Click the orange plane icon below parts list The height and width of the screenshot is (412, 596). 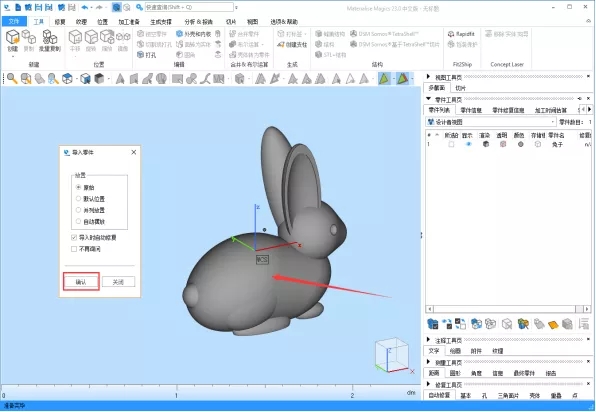(x=553, y=324)
